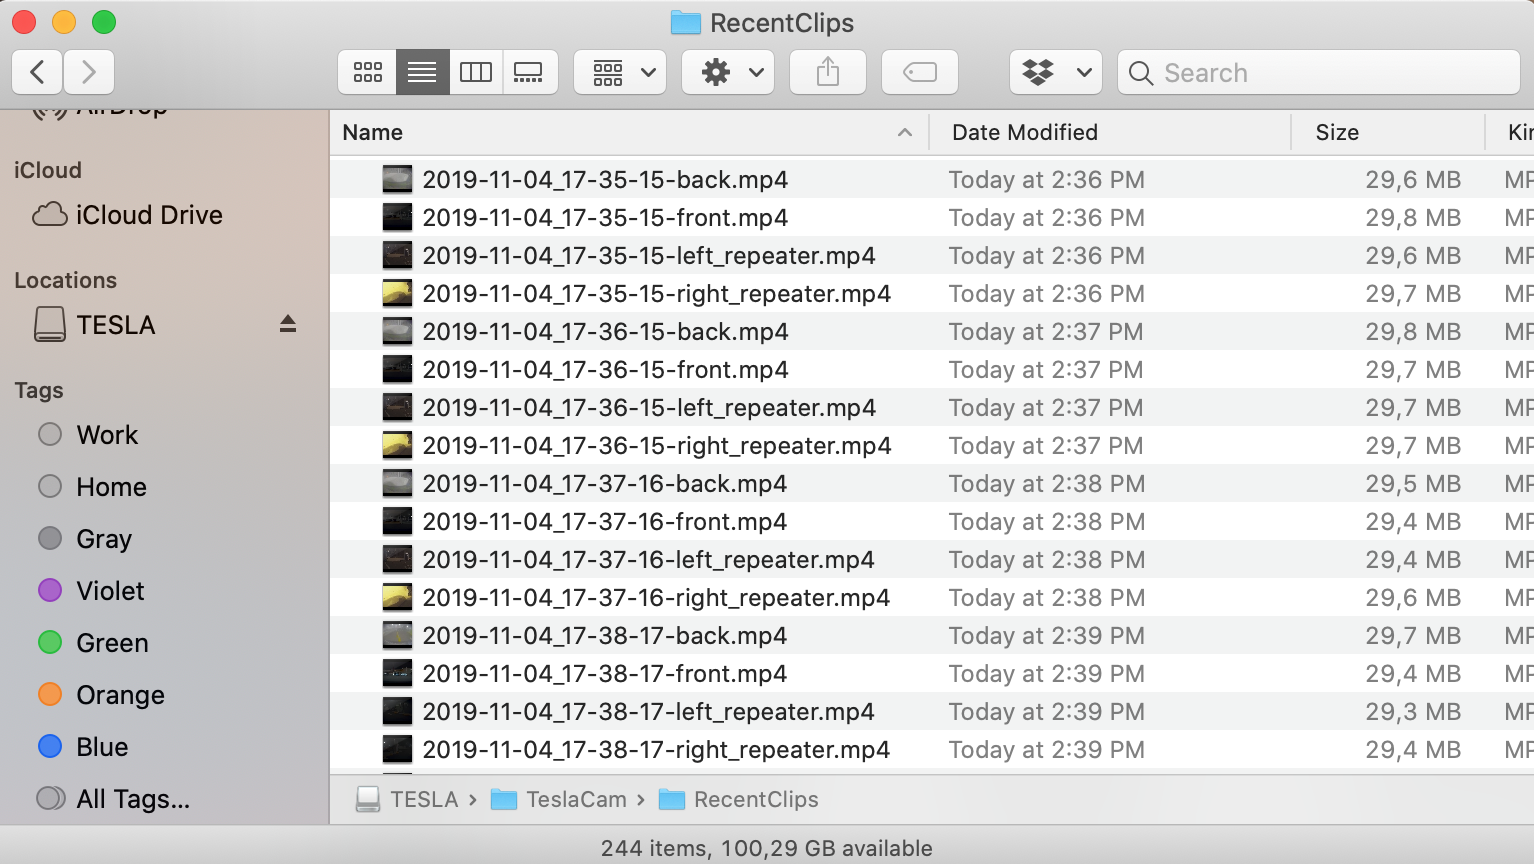Select file 2019-11-04_17-36-15-back.mp4
The height and width of the screenshot is (864, 1534).
[605, 332]
